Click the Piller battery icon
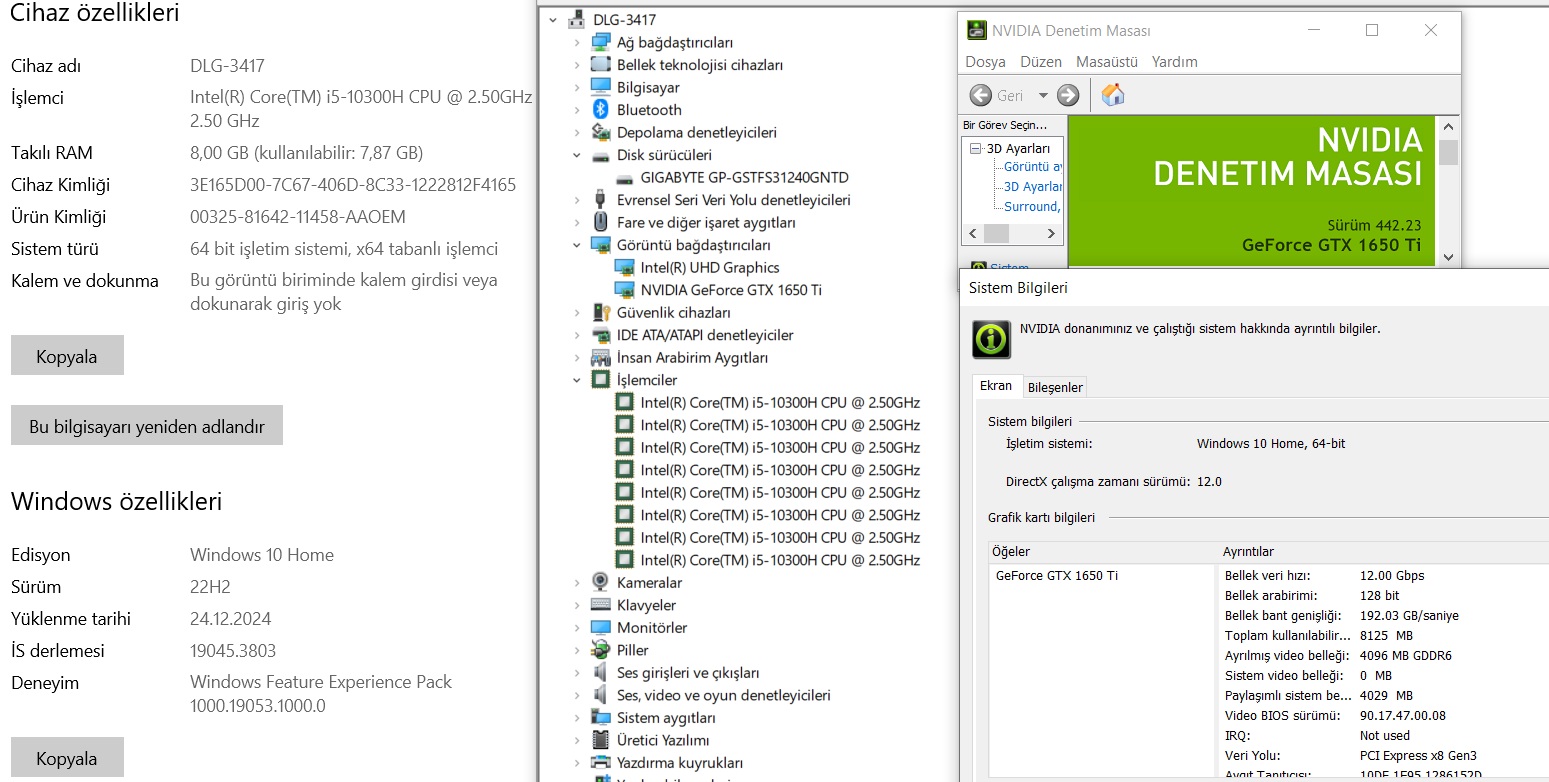Screen dimensions: 1549x782 point(600,650)
